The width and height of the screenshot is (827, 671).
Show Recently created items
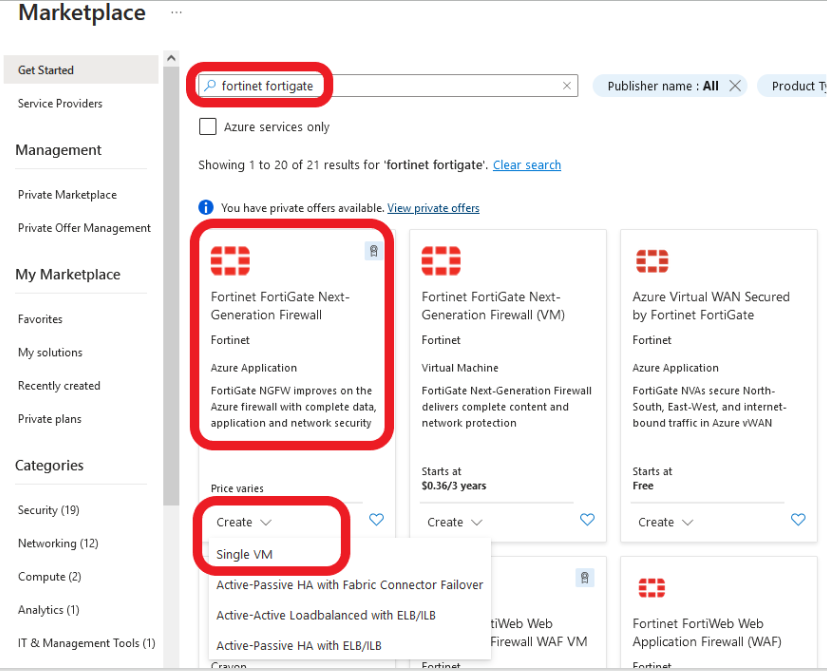click(59, 386)
